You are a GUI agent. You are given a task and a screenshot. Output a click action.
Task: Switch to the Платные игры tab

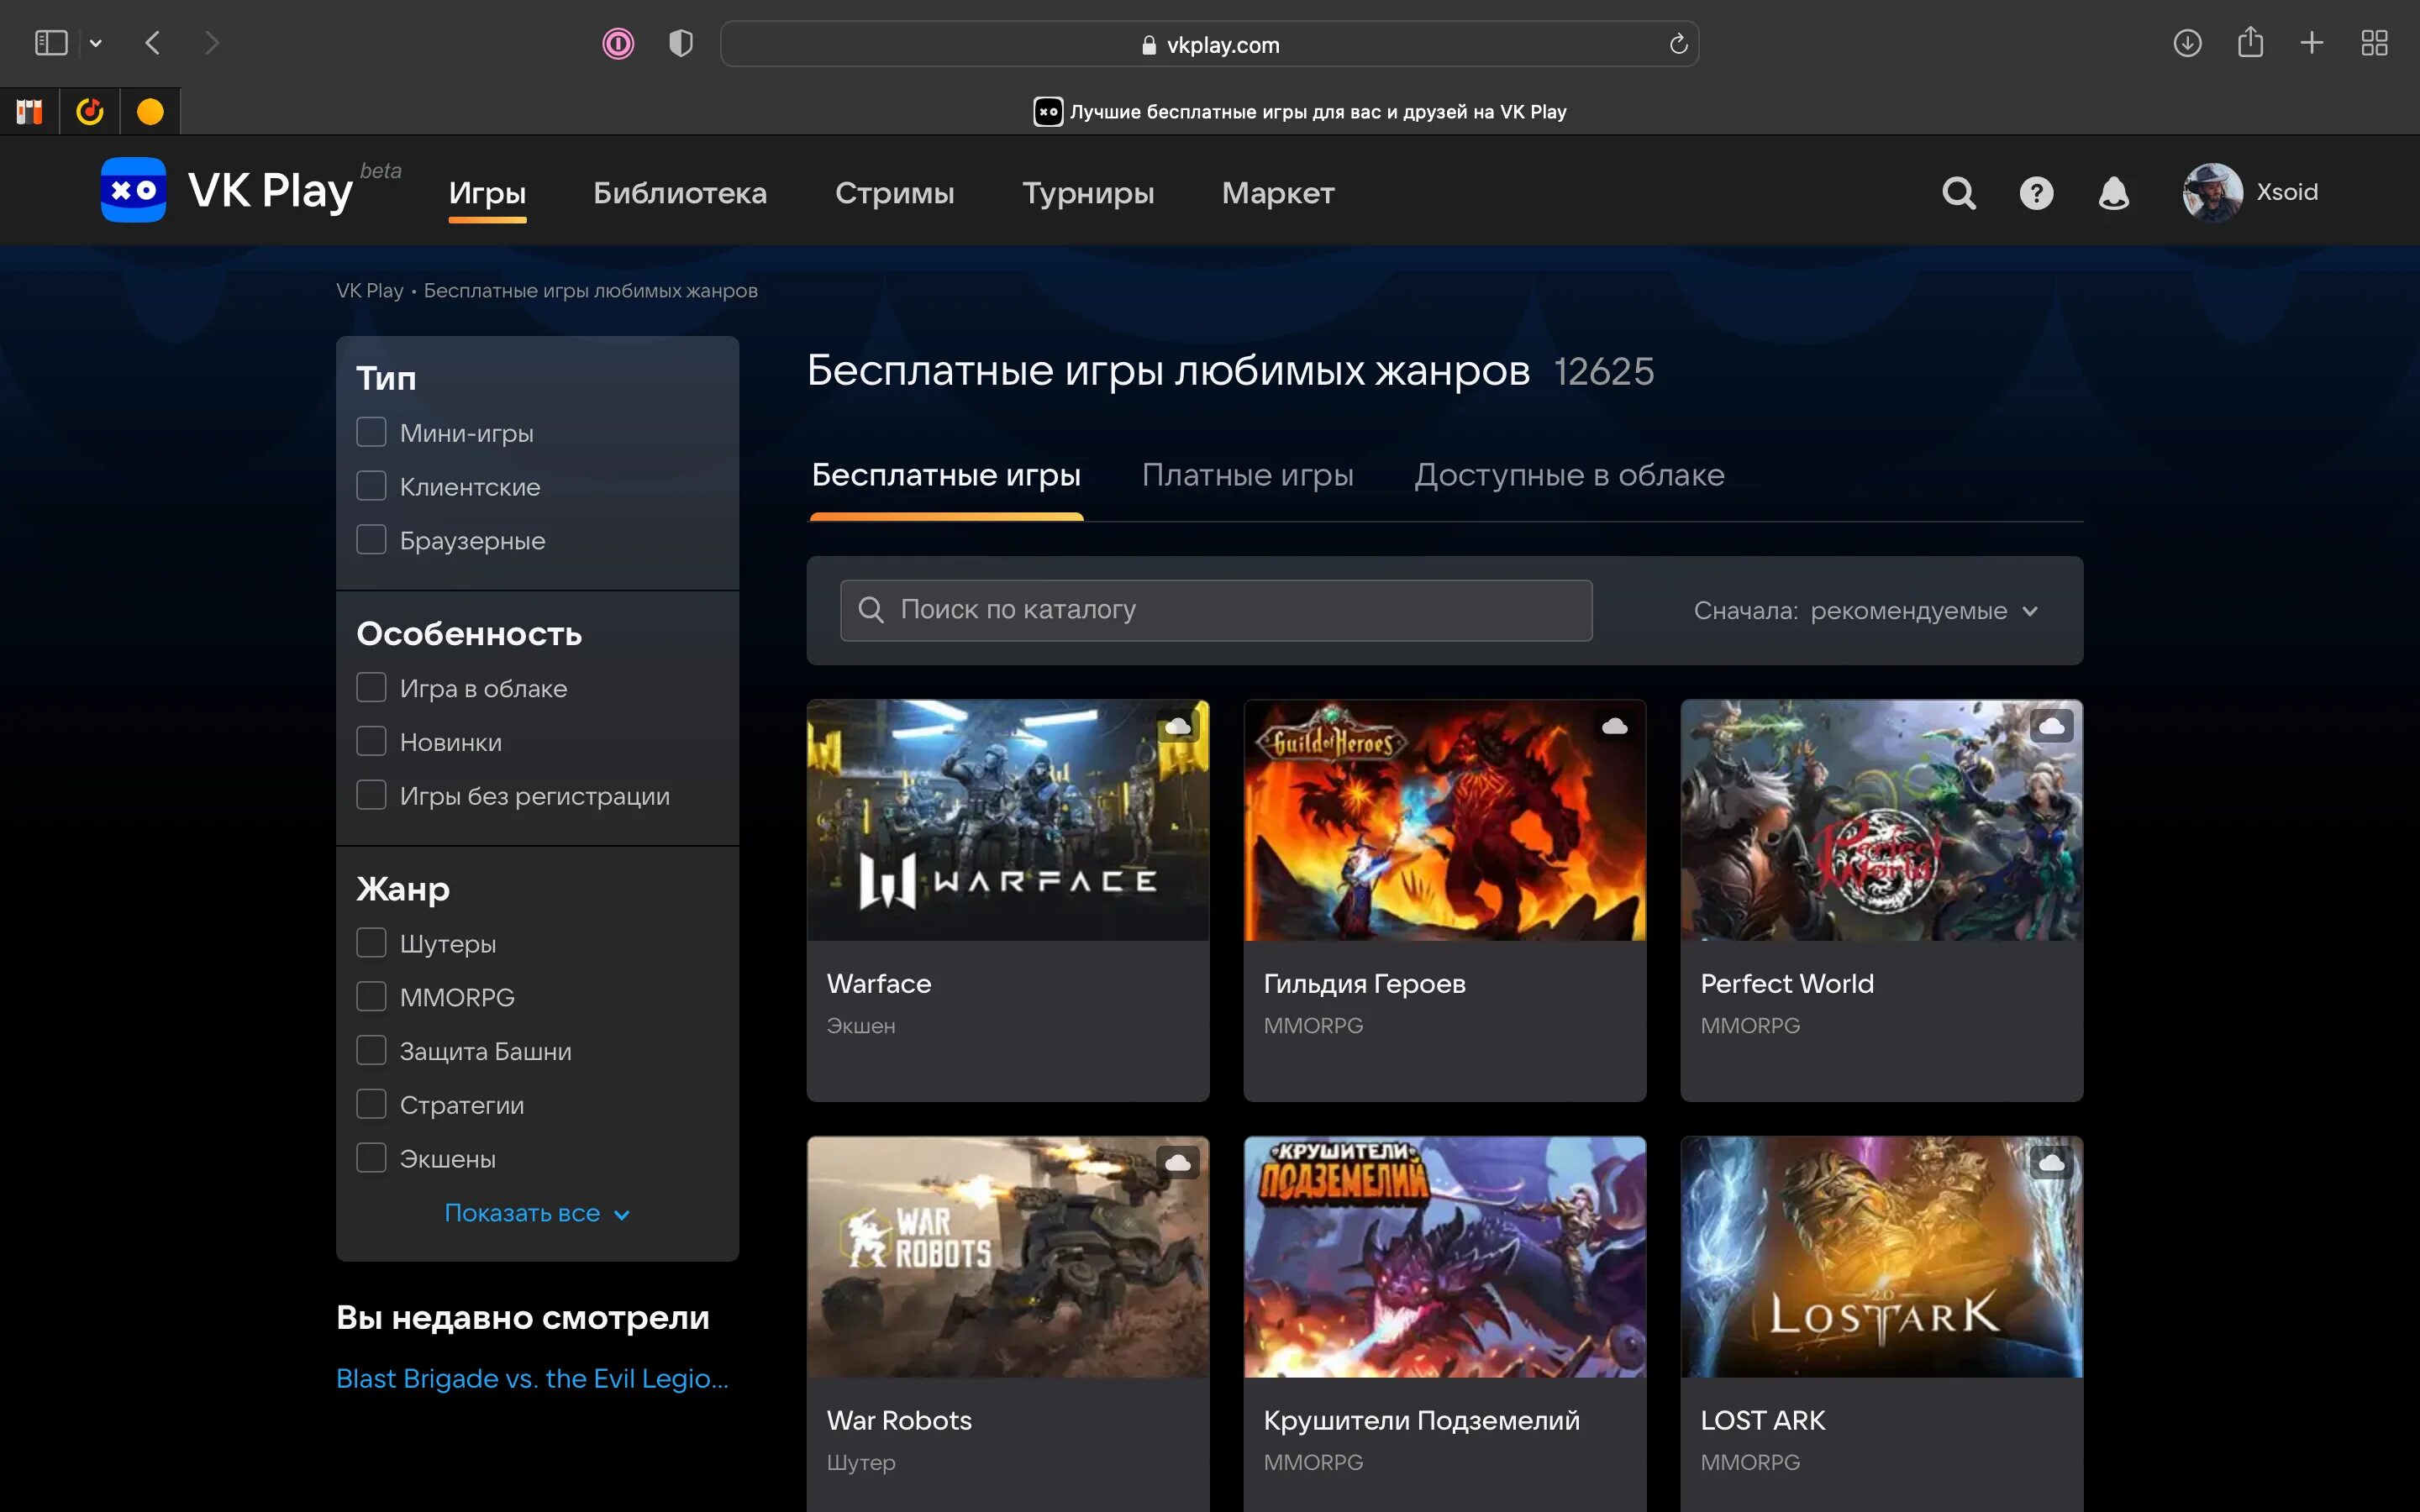(1247, 475)
